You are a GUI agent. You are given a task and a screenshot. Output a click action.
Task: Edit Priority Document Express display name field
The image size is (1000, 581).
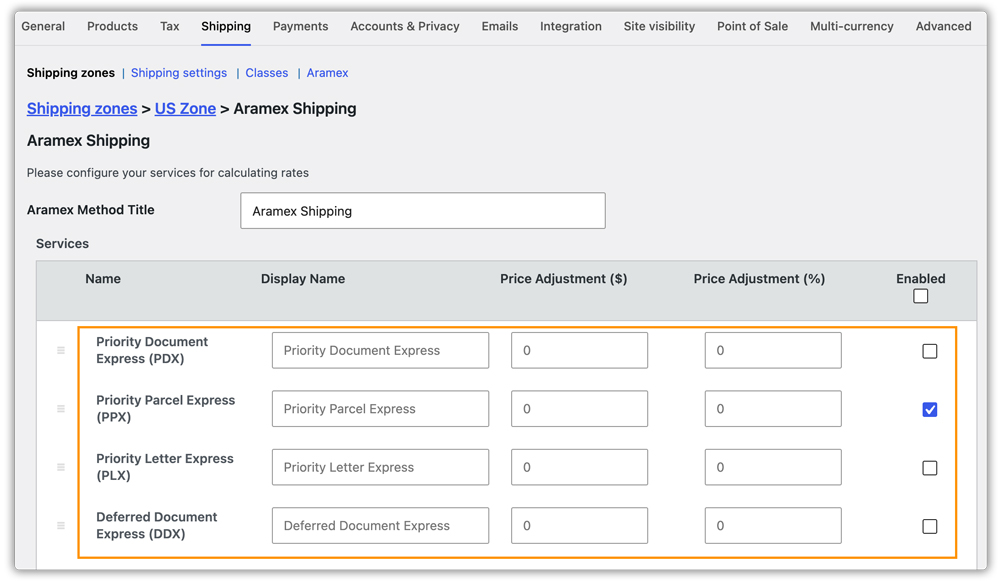click(380, 350)
